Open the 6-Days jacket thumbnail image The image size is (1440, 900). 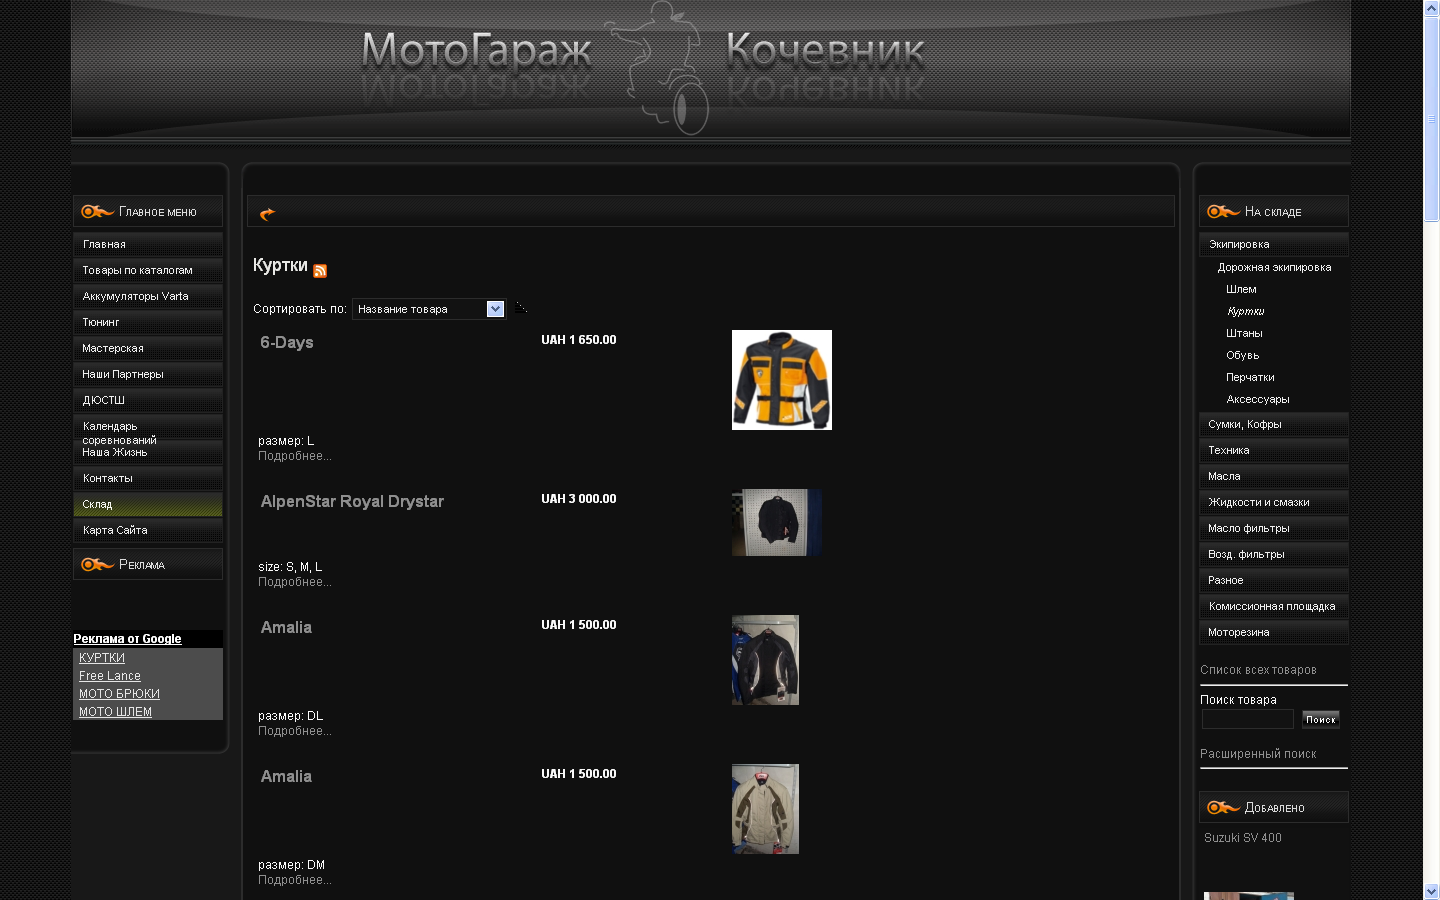[782, 380]
